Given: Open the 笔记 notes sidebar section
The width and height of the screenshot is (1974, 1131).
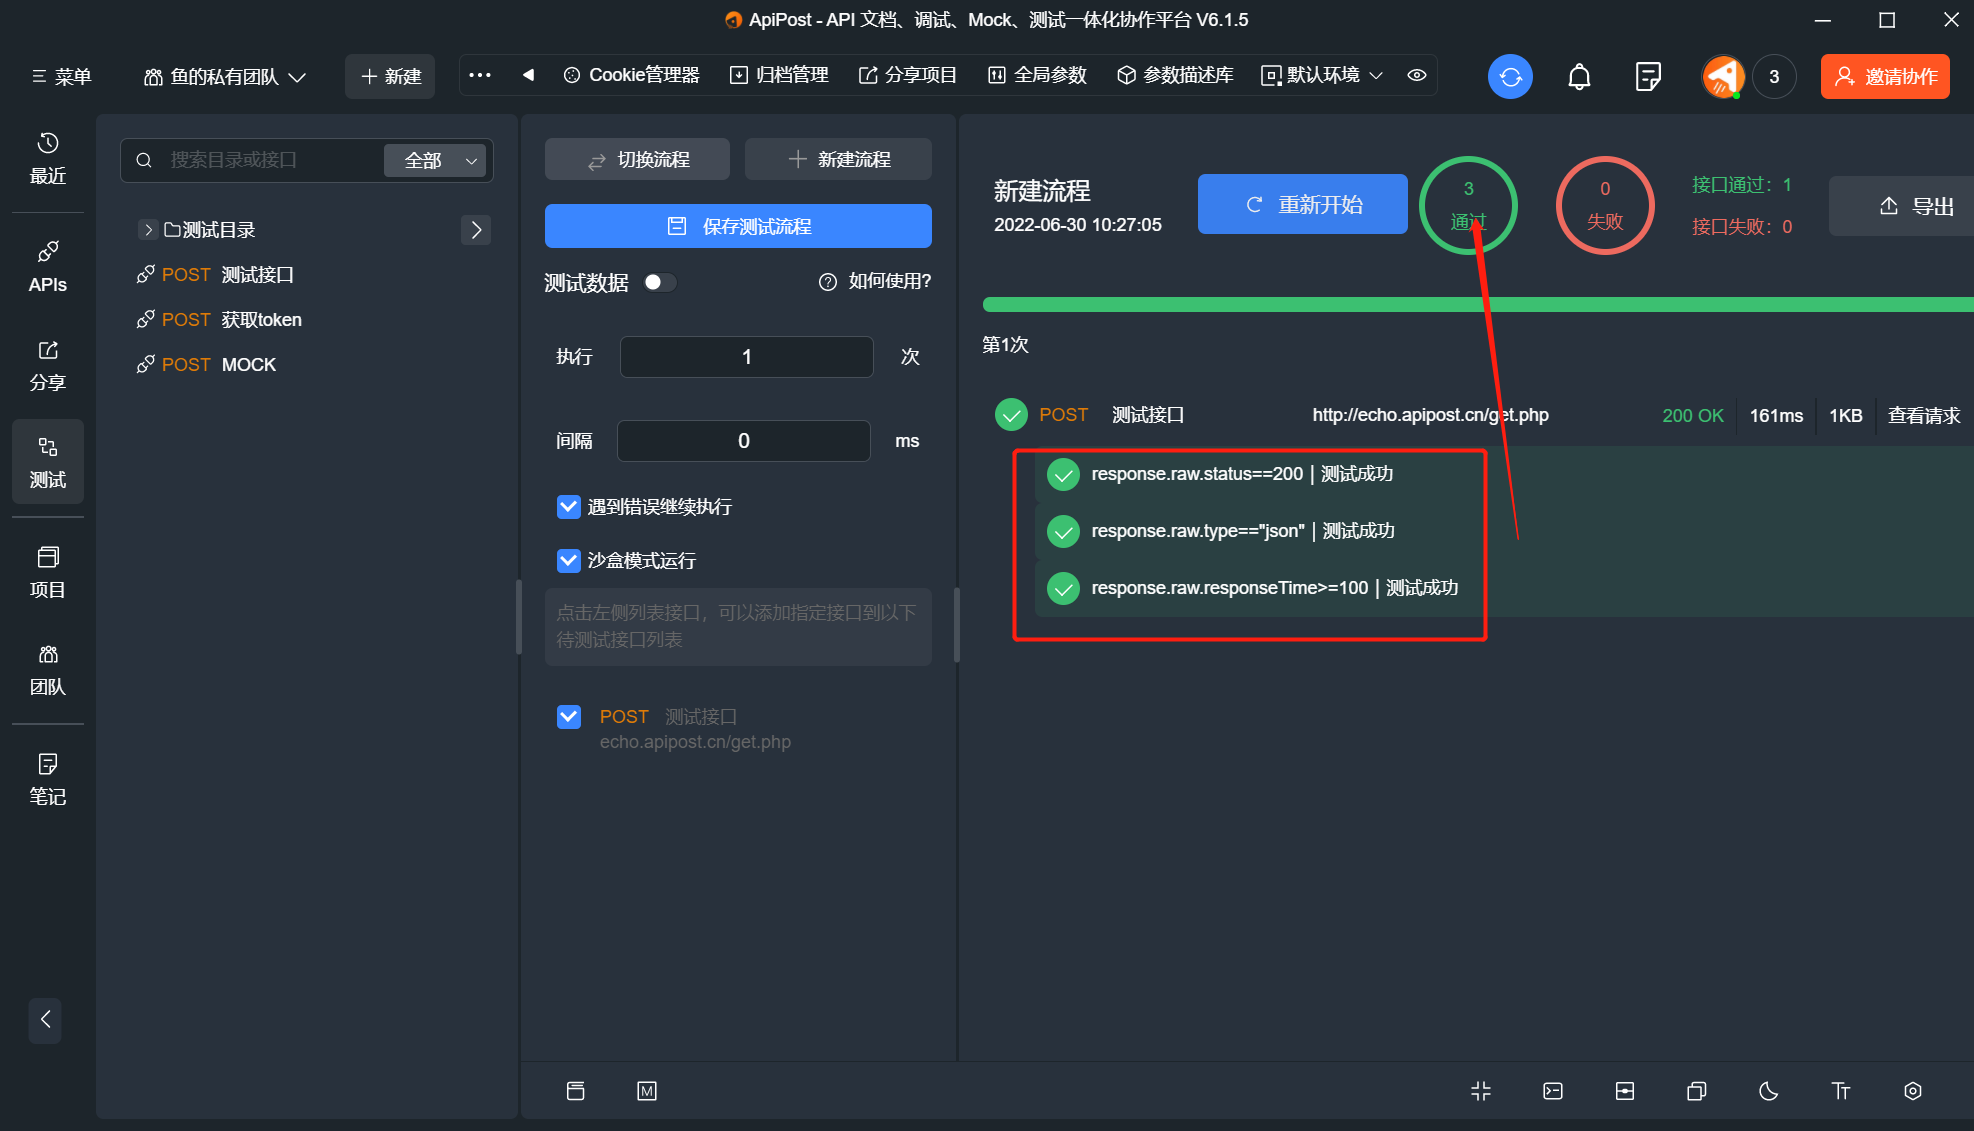Looking at the screenshot, I should (47, 779).
